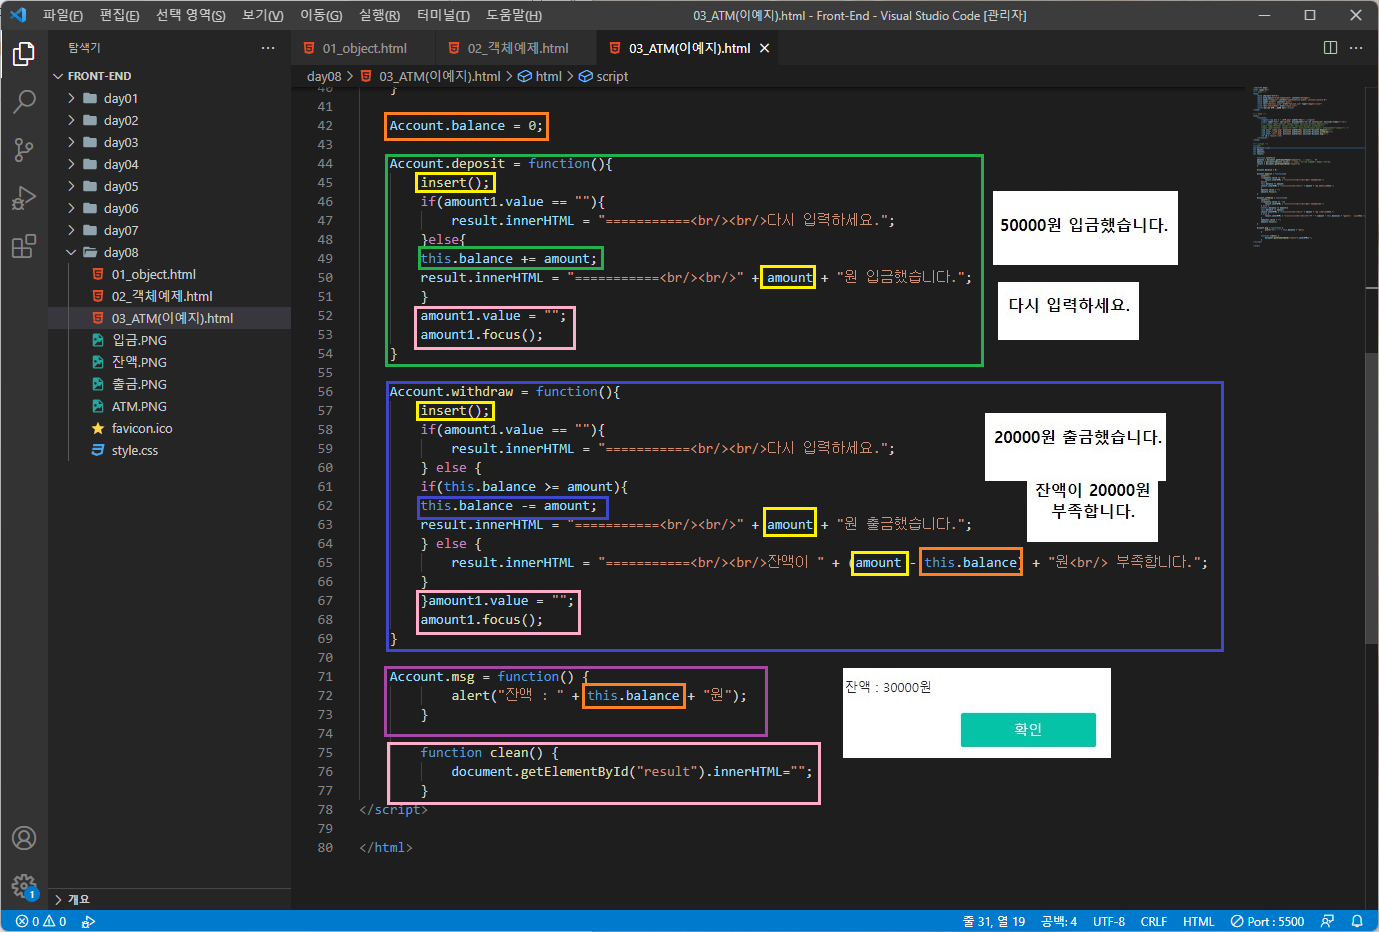Open the 편집(E) menu
This screenshot has width=1379, height=932.
click(x=119, y=15)
